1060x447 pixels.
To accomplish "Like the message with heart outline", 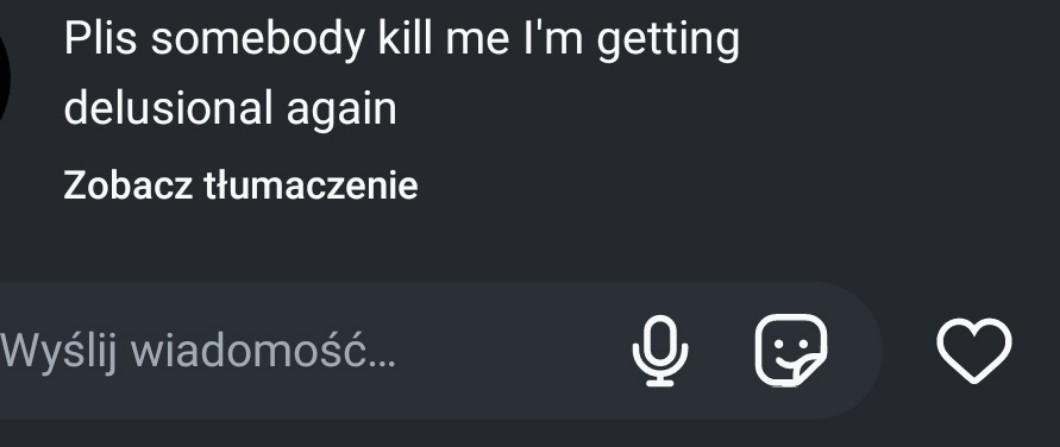I will (974, 350).
